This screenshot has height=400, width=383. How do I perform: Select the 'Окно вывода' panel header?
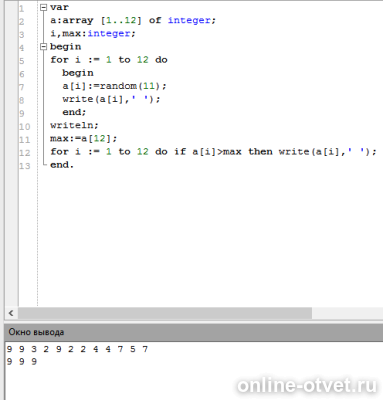click(x=194, y=332)
